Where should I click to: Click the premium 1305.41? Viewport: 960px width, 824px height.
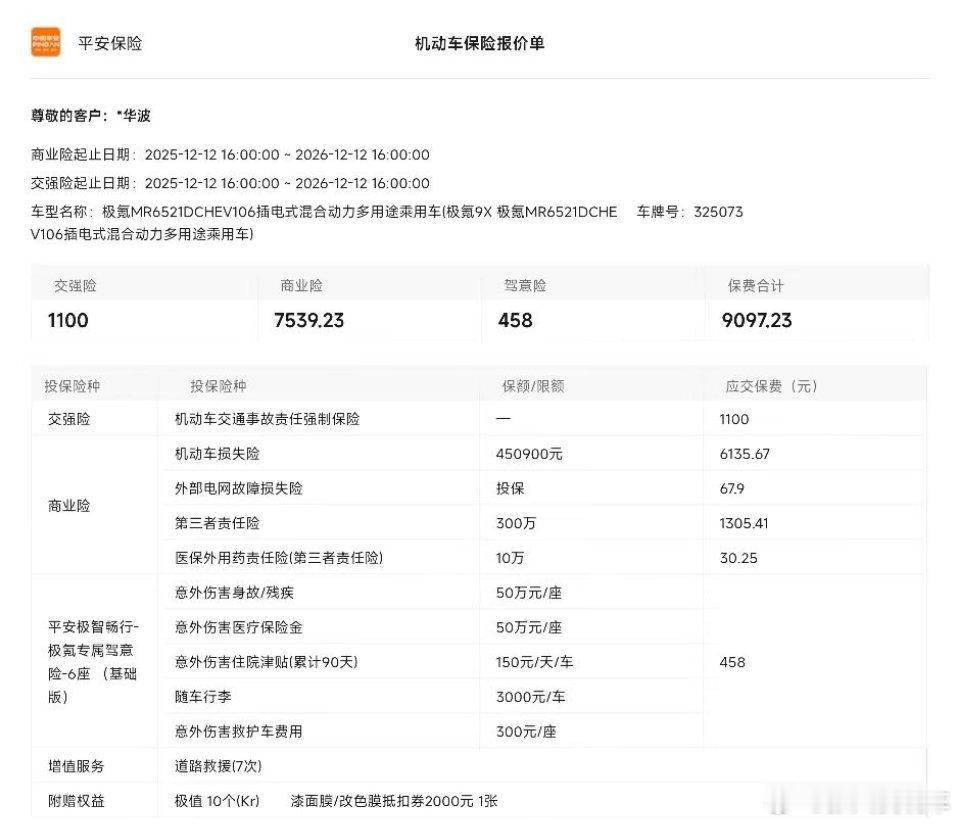coord(743,523)
